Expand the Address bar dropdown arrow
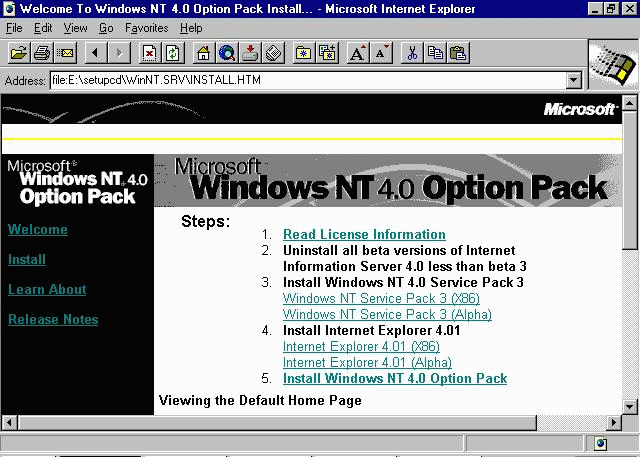This screenshot has height=457, width=640. [x=573, y=81]
